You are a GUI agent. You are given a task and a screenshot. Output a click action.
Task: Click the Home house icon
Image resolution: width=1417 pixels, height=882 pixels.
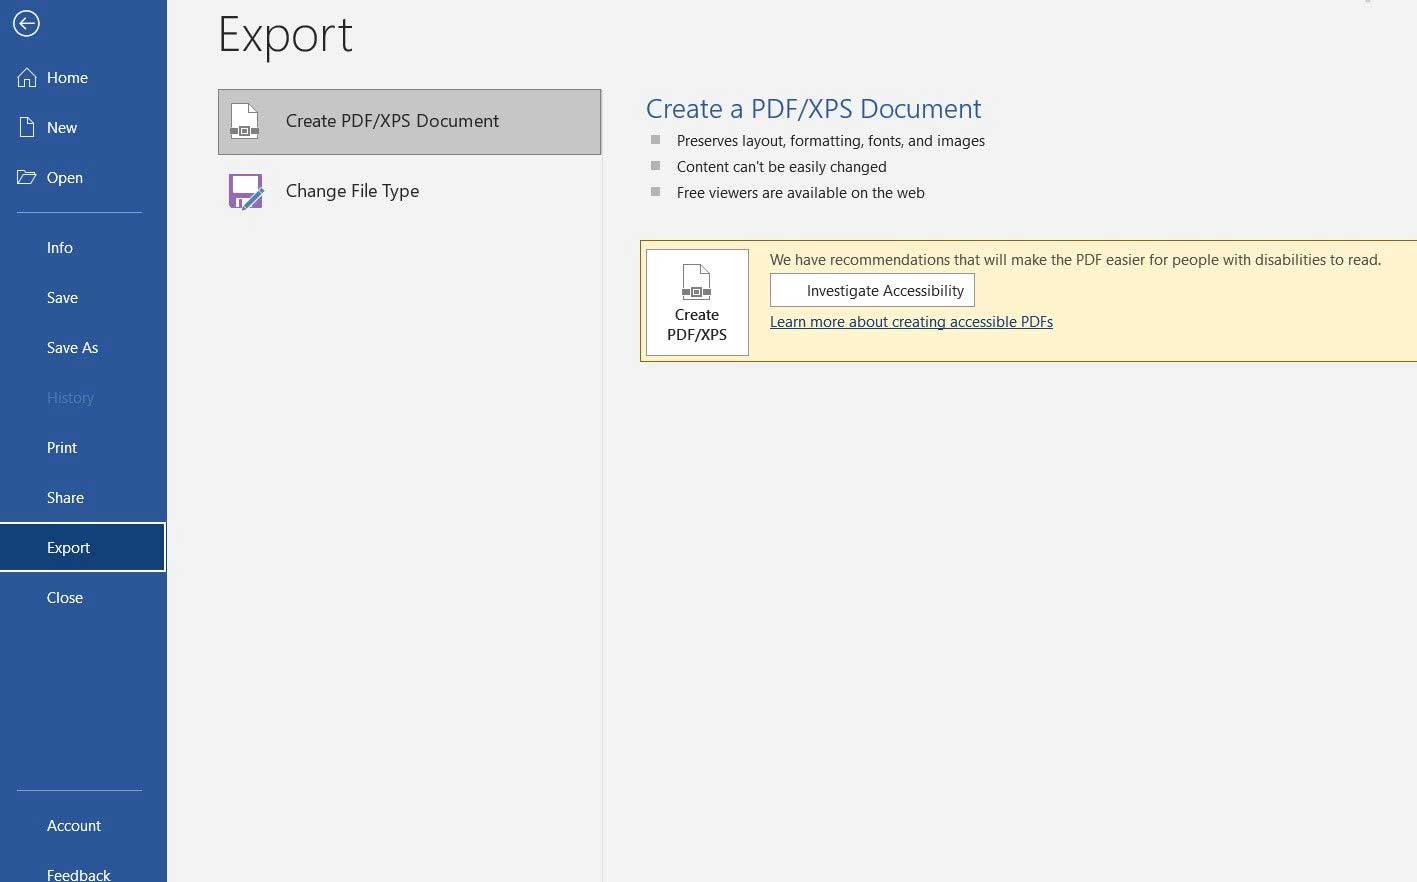tap(27, 78)
